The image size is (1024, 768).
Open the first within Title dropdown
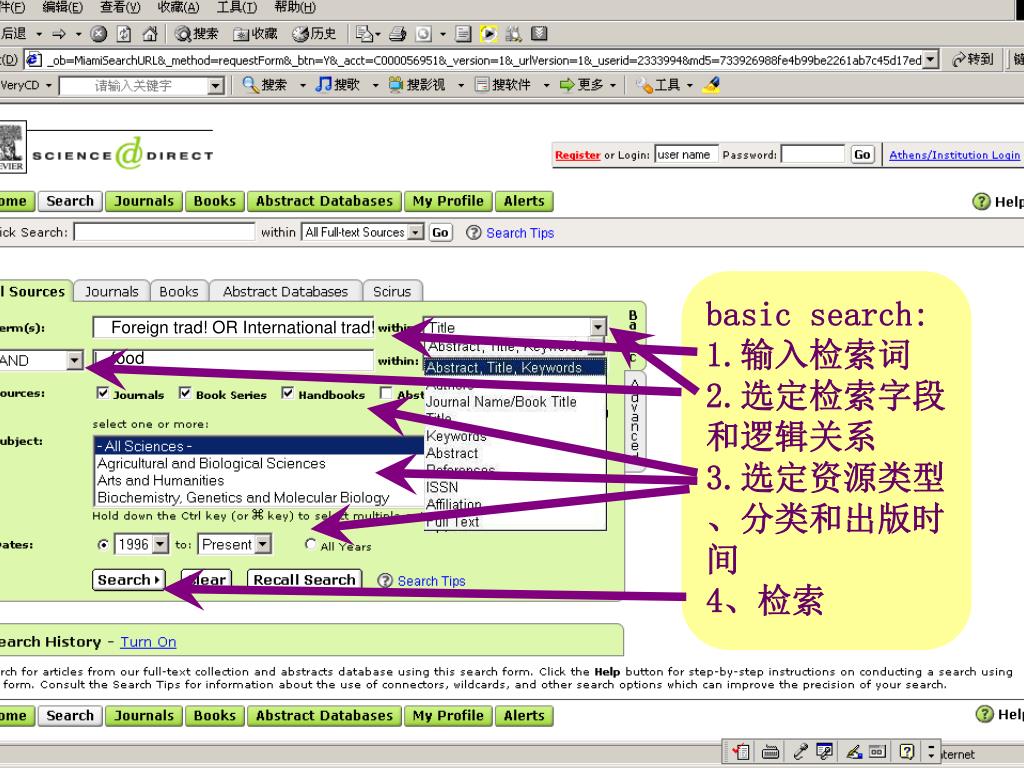pyautogui.click(x=598, y=327)
